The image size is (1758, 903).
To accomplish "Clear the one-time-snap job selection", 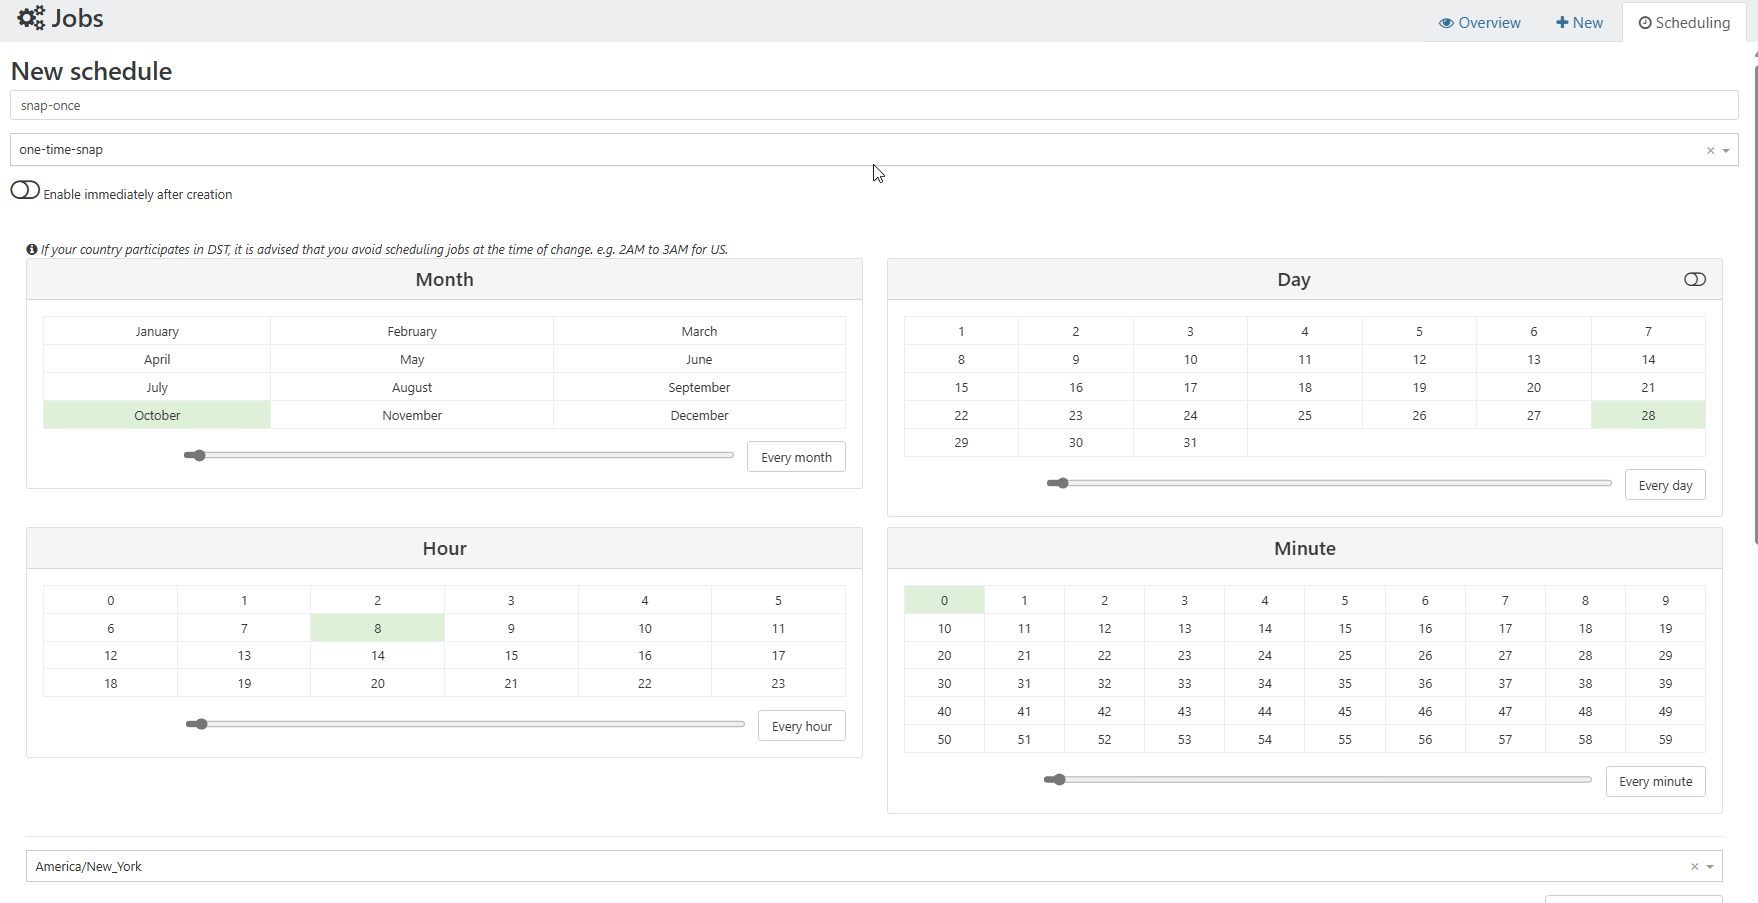I will [1710, 151].
